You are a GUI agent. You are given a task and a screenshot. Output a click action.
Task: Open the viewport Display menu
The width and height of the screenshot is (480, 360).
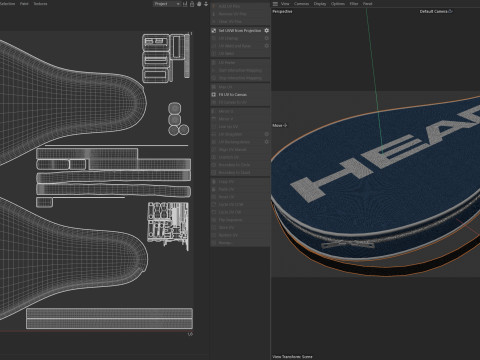coord(320,4)
